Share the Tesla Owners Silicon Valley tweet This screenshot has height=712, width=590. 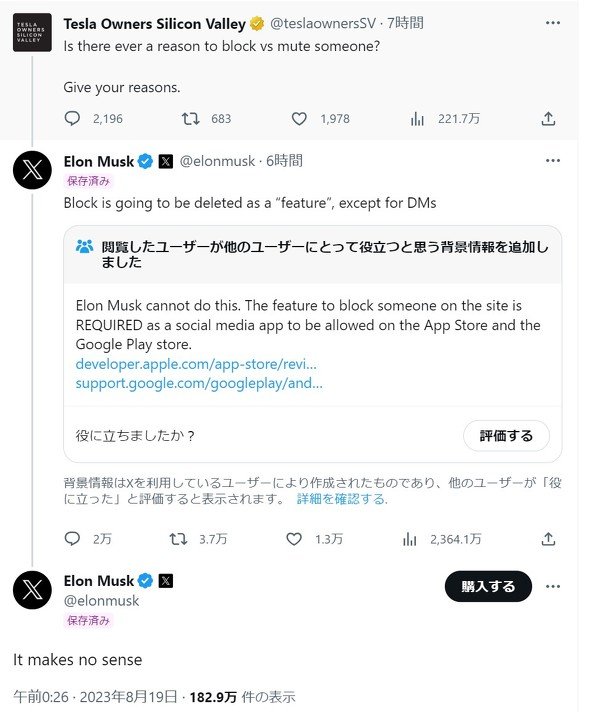[548, 119]
